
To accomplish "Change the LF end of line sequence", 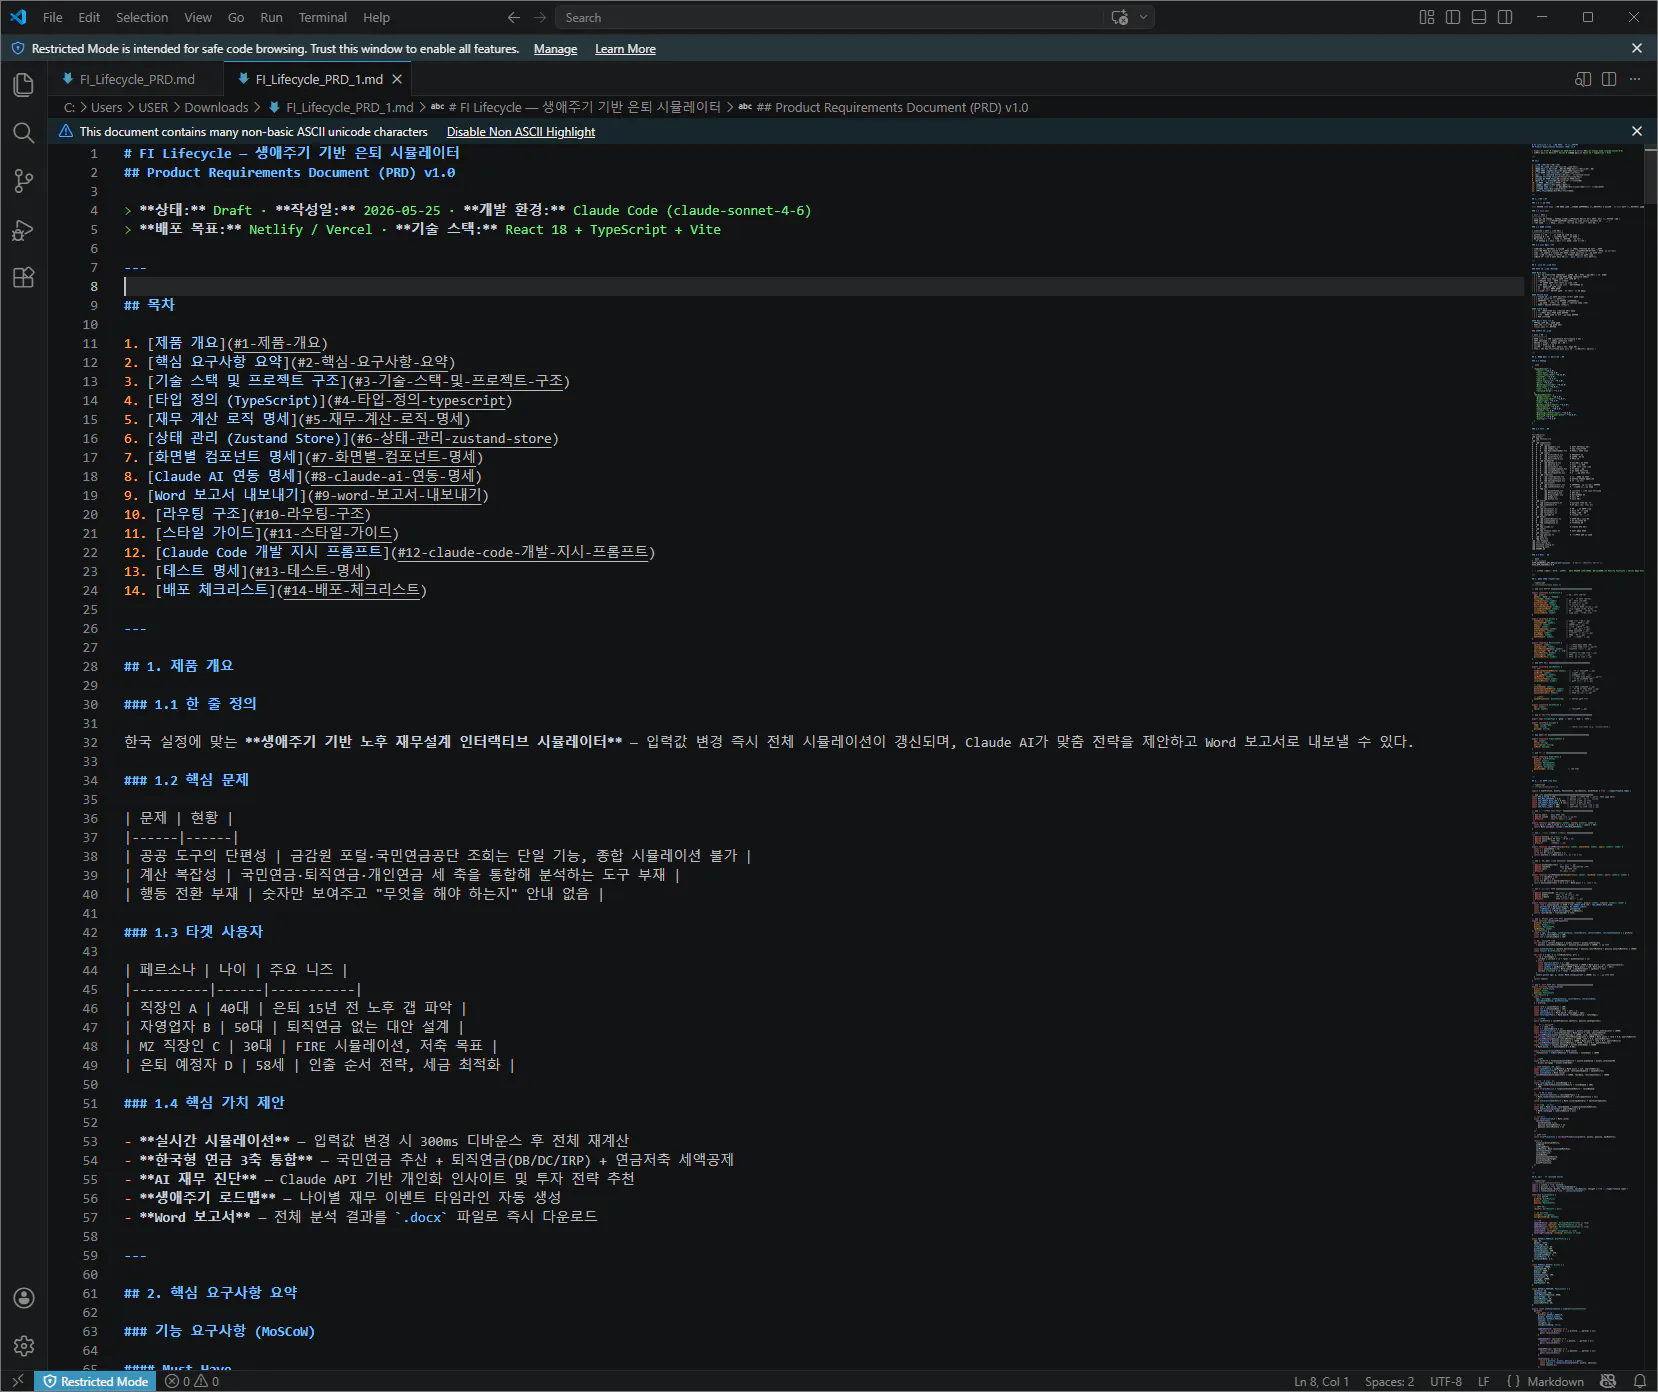I will click(x=1484, y=1381).
